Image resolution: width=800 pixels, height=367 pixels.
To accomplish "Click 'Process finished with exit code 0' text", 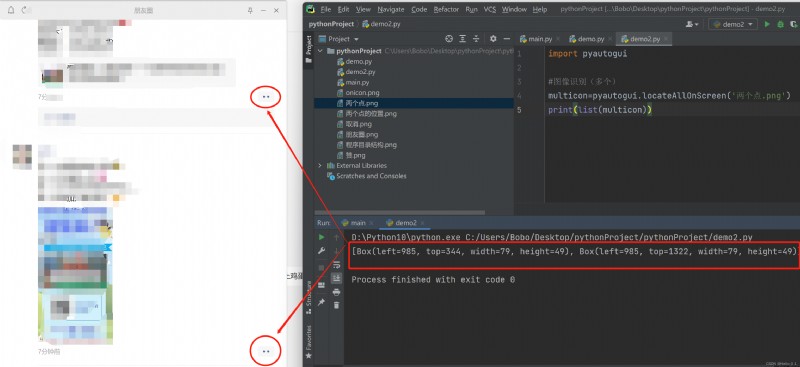I will tap(433, 280).
